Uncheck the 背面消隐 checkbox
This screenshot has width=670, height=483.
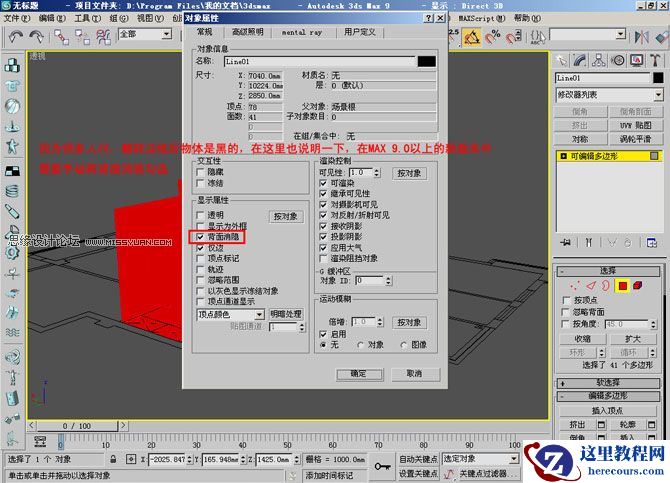[200, 237]
